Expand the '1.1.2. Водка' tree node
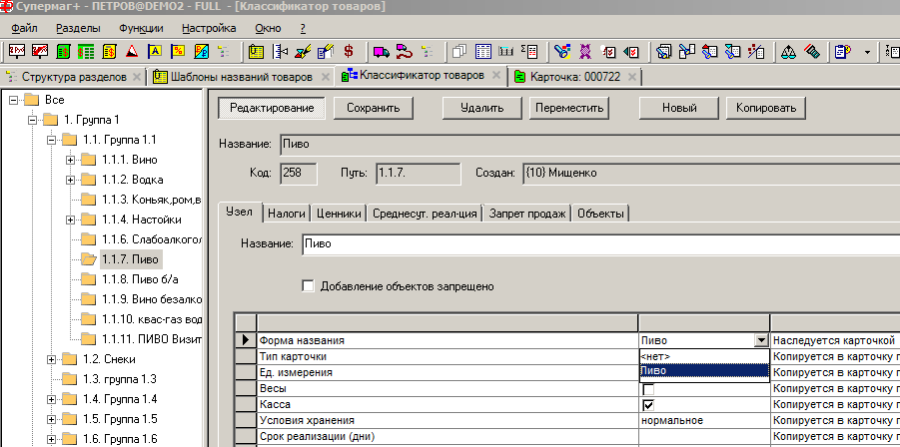Viewport: 900px width, 447px height. 71,180
